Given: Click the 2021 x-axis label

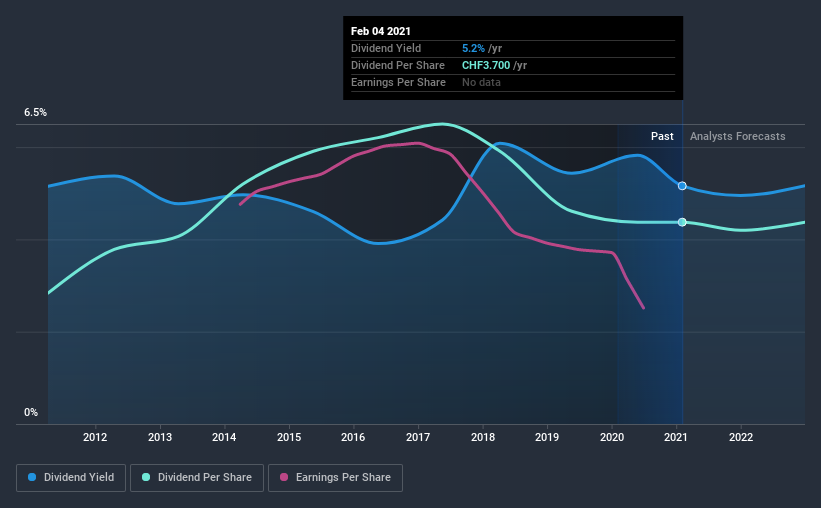Looking at the screenshot, I should click(676, 437).
